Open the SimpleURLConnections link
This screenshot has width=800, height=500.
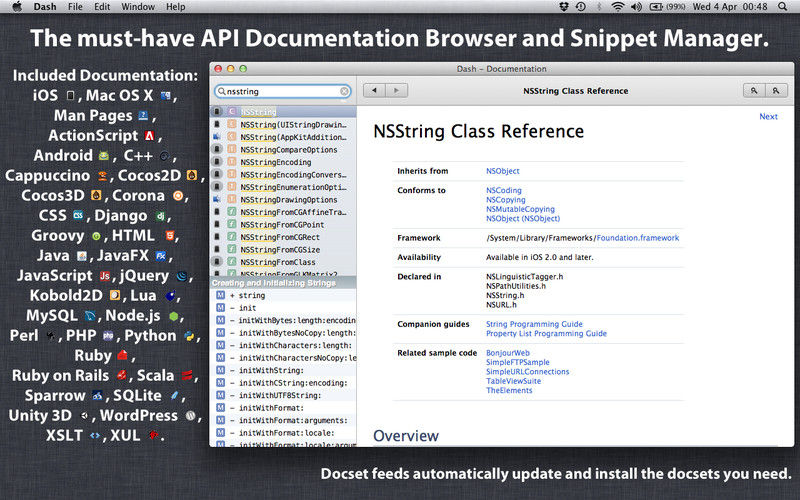click(x=528, y=372)
